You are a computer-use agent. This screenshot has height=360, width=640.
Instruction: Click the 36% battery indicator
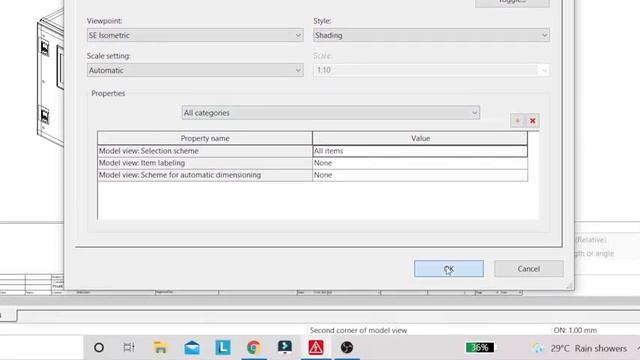[480, 348]
